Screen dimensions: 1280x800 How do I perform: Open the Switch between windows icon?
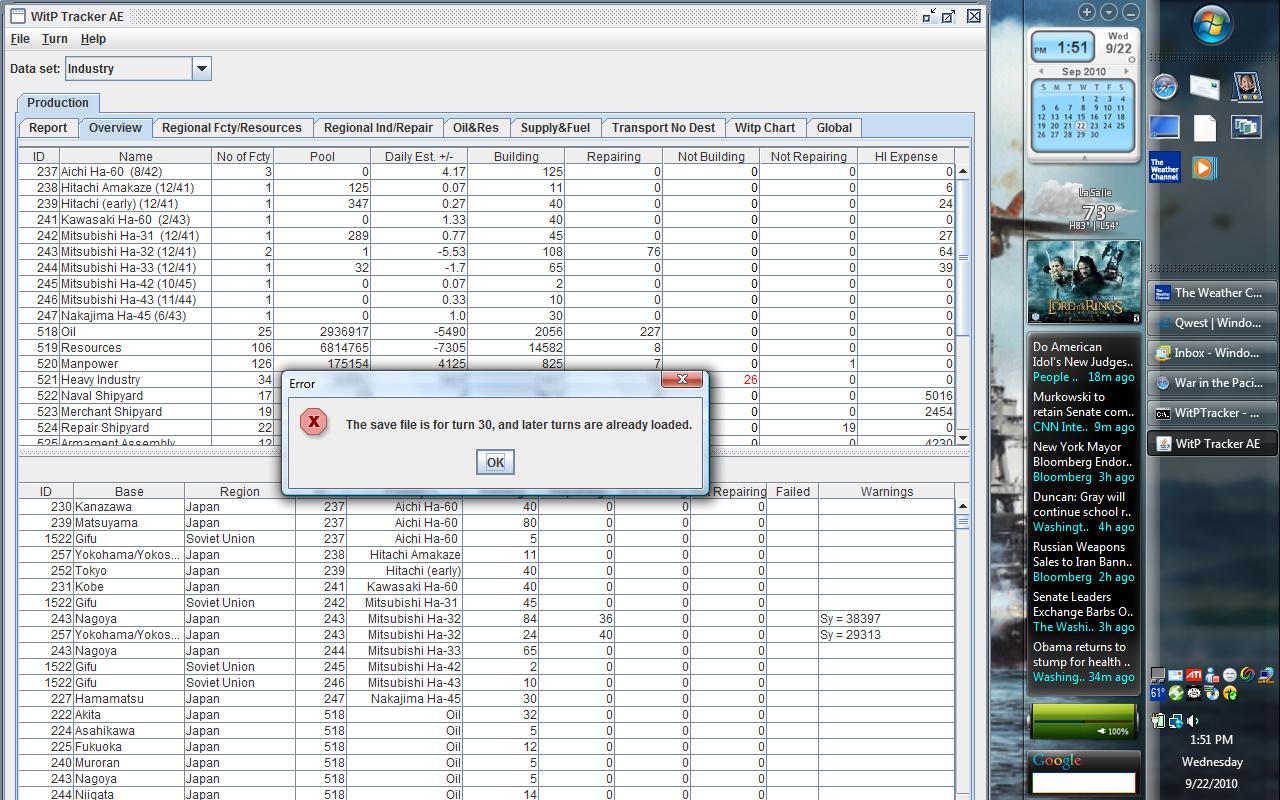pos(1245,127)
